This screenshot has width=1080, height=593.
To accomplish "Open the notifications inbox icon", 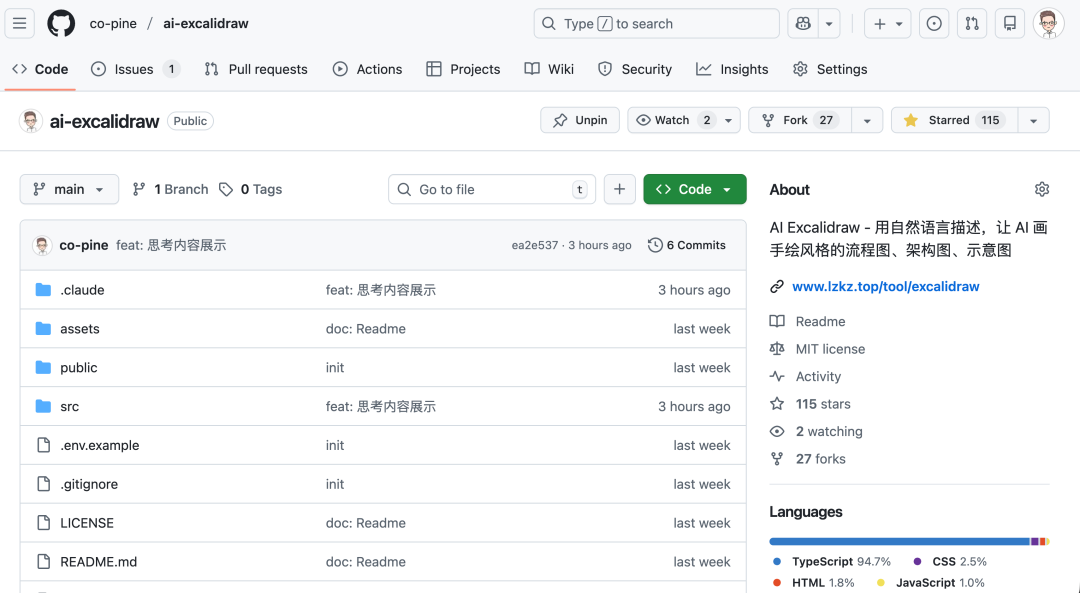I will pos(1010,23).
